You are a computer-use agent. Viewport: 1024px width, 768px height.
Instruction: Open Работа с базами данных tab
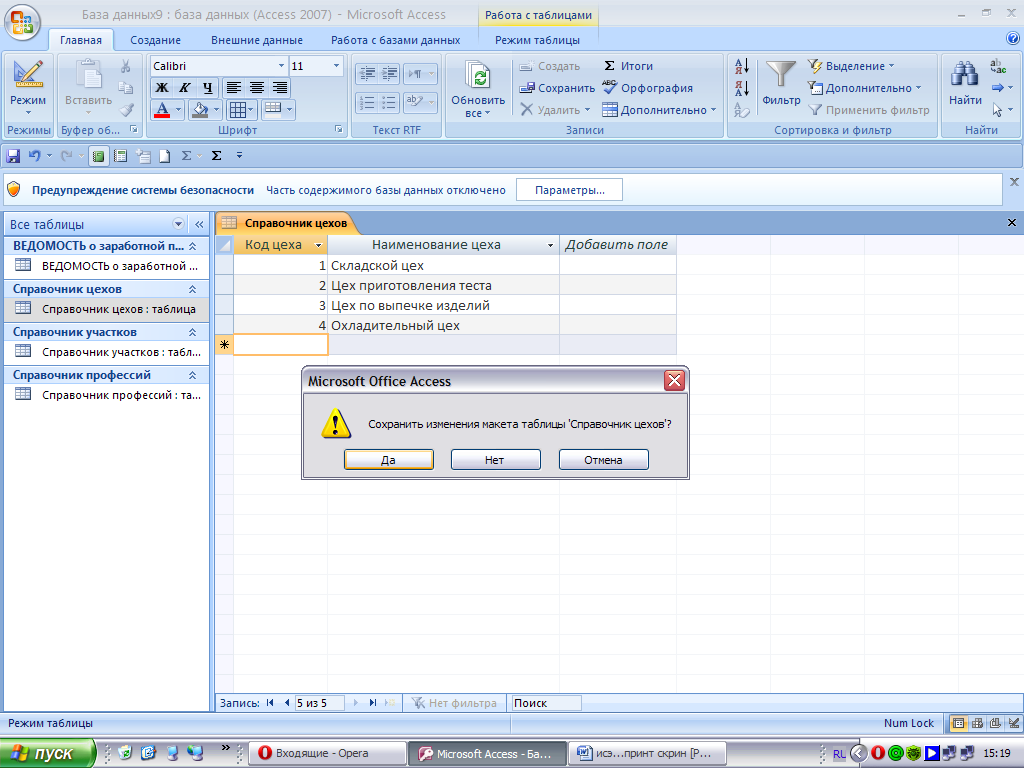(395, 40)
